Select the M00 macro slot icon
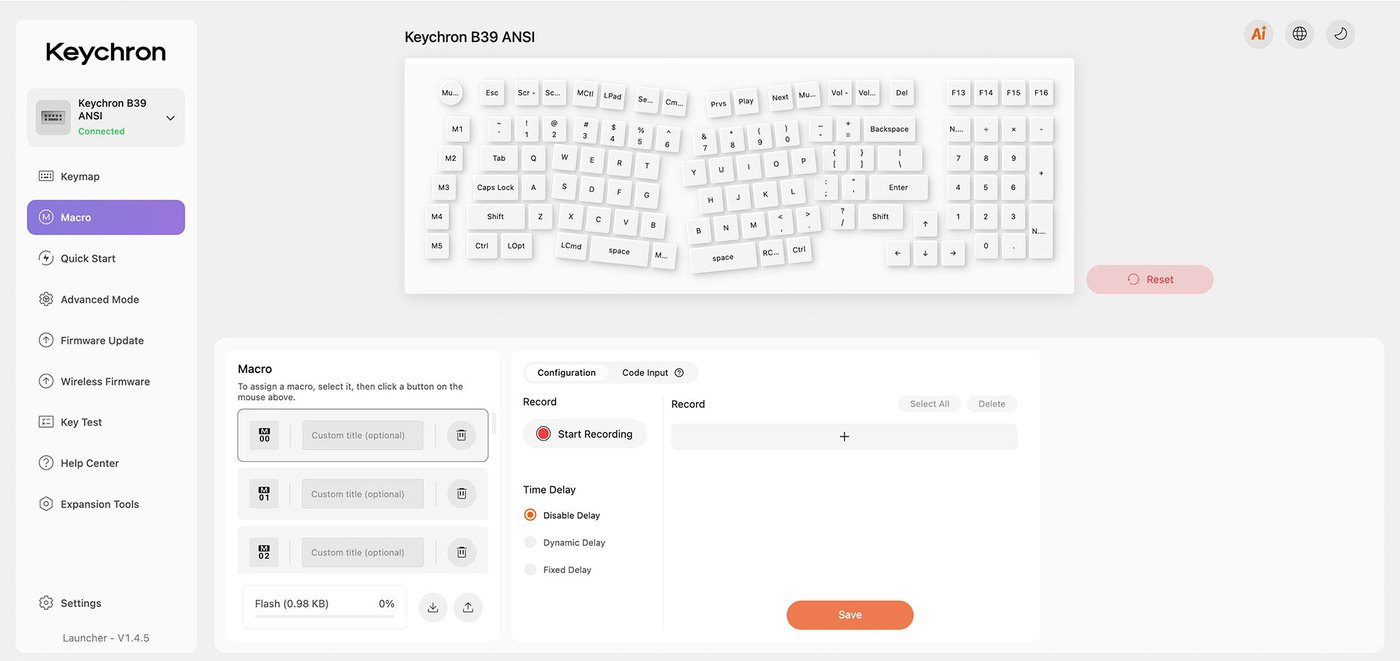 tap(264, 435)
